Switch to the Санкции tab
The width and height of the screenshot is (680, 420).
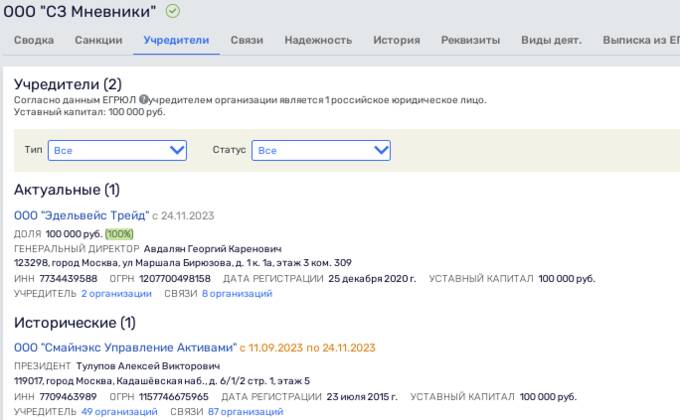[98, 40]
